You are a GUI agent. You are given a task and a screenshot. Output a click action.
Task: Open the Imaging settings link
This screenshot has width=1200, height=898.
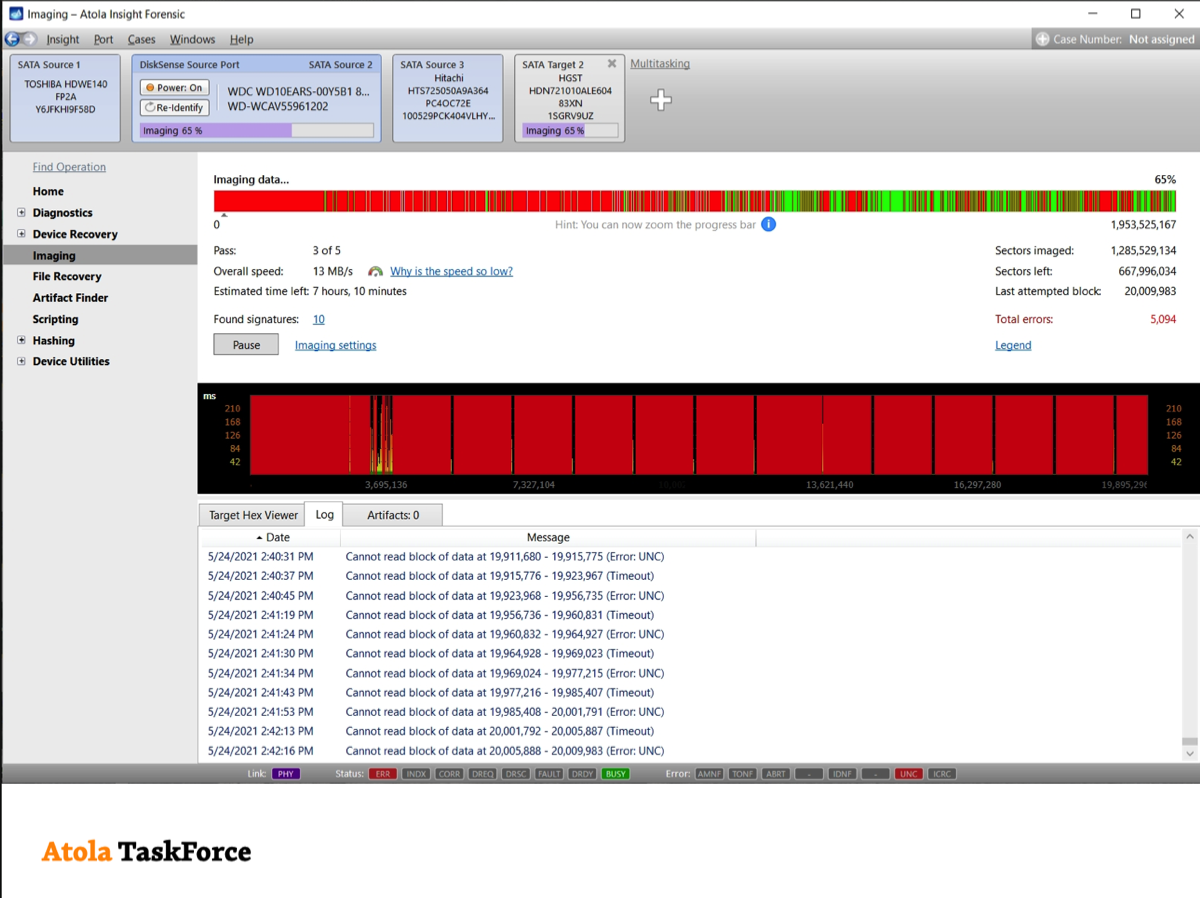[335, 345]
